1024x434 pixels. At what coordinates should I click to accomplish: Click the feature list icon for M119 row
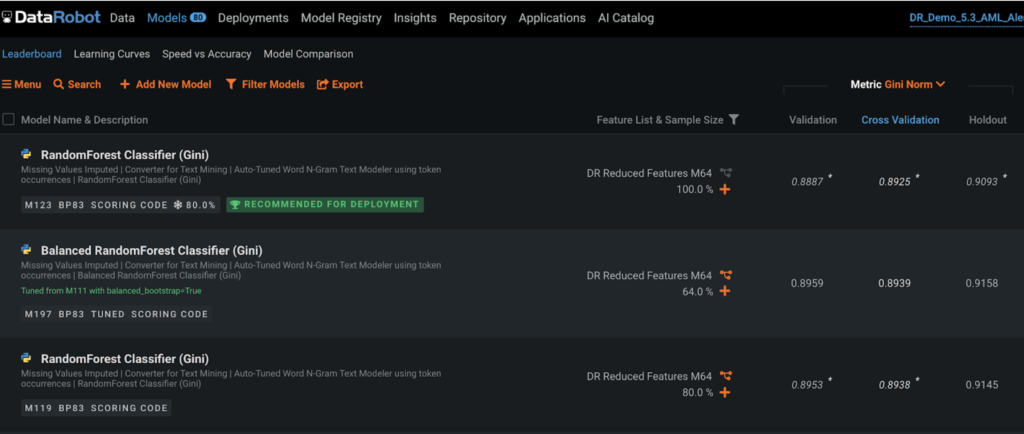pos(726,376)
